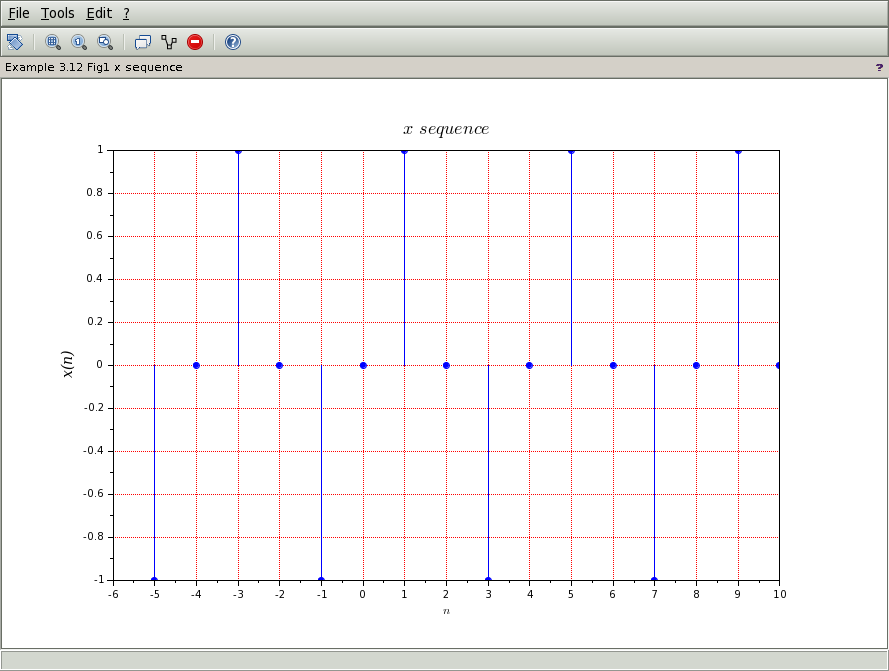Click the data point at n=3 bottom
The width and height of the screenshot is (889, 671).
click(488, 580)
